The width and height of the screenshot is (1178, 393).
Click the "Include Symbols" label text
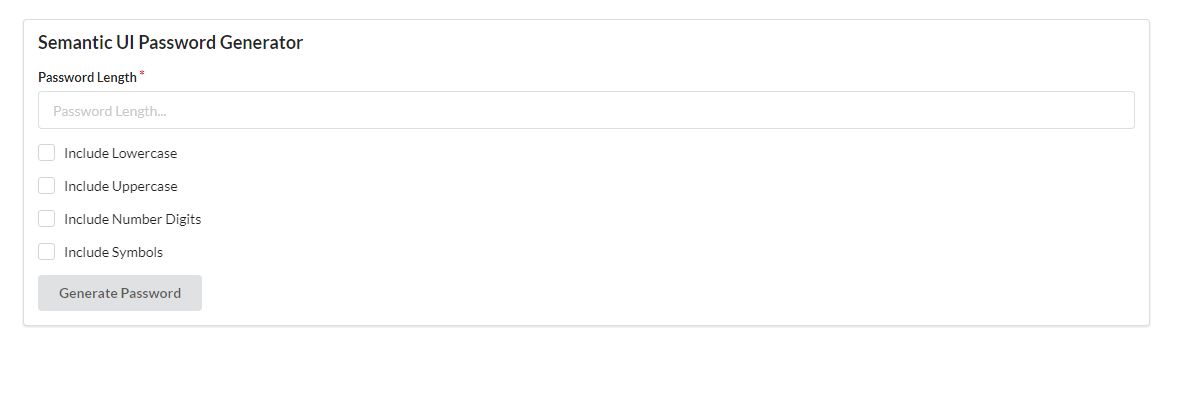[113, 252]
